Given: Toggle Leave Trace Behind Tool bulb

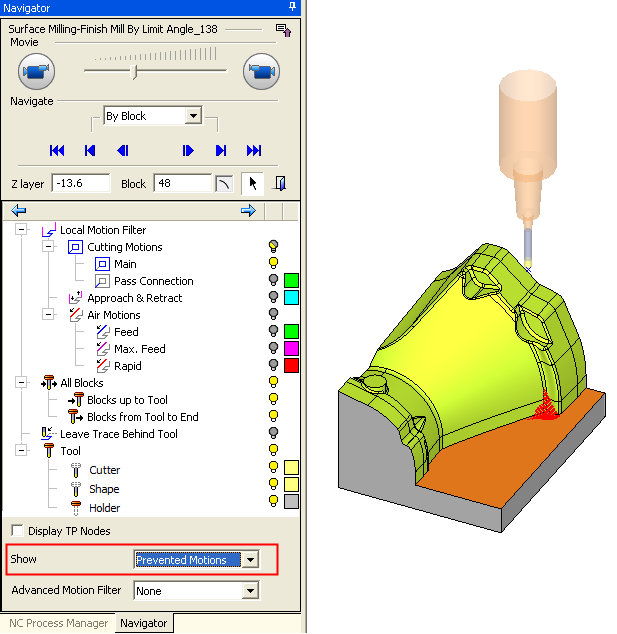Looking at the screenshot, I should pyautogui.click(x=273, y=433).
